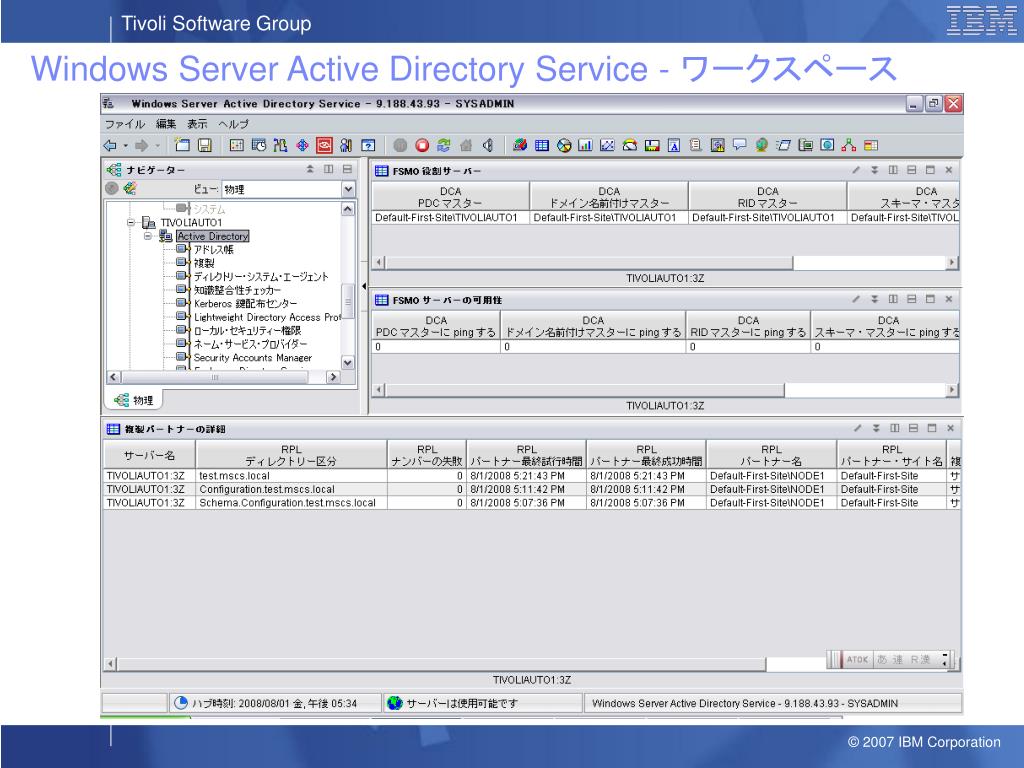Click the double-arrow in ナビゲーター header
Screen dimensions: 1024x768
pos(310,169)
